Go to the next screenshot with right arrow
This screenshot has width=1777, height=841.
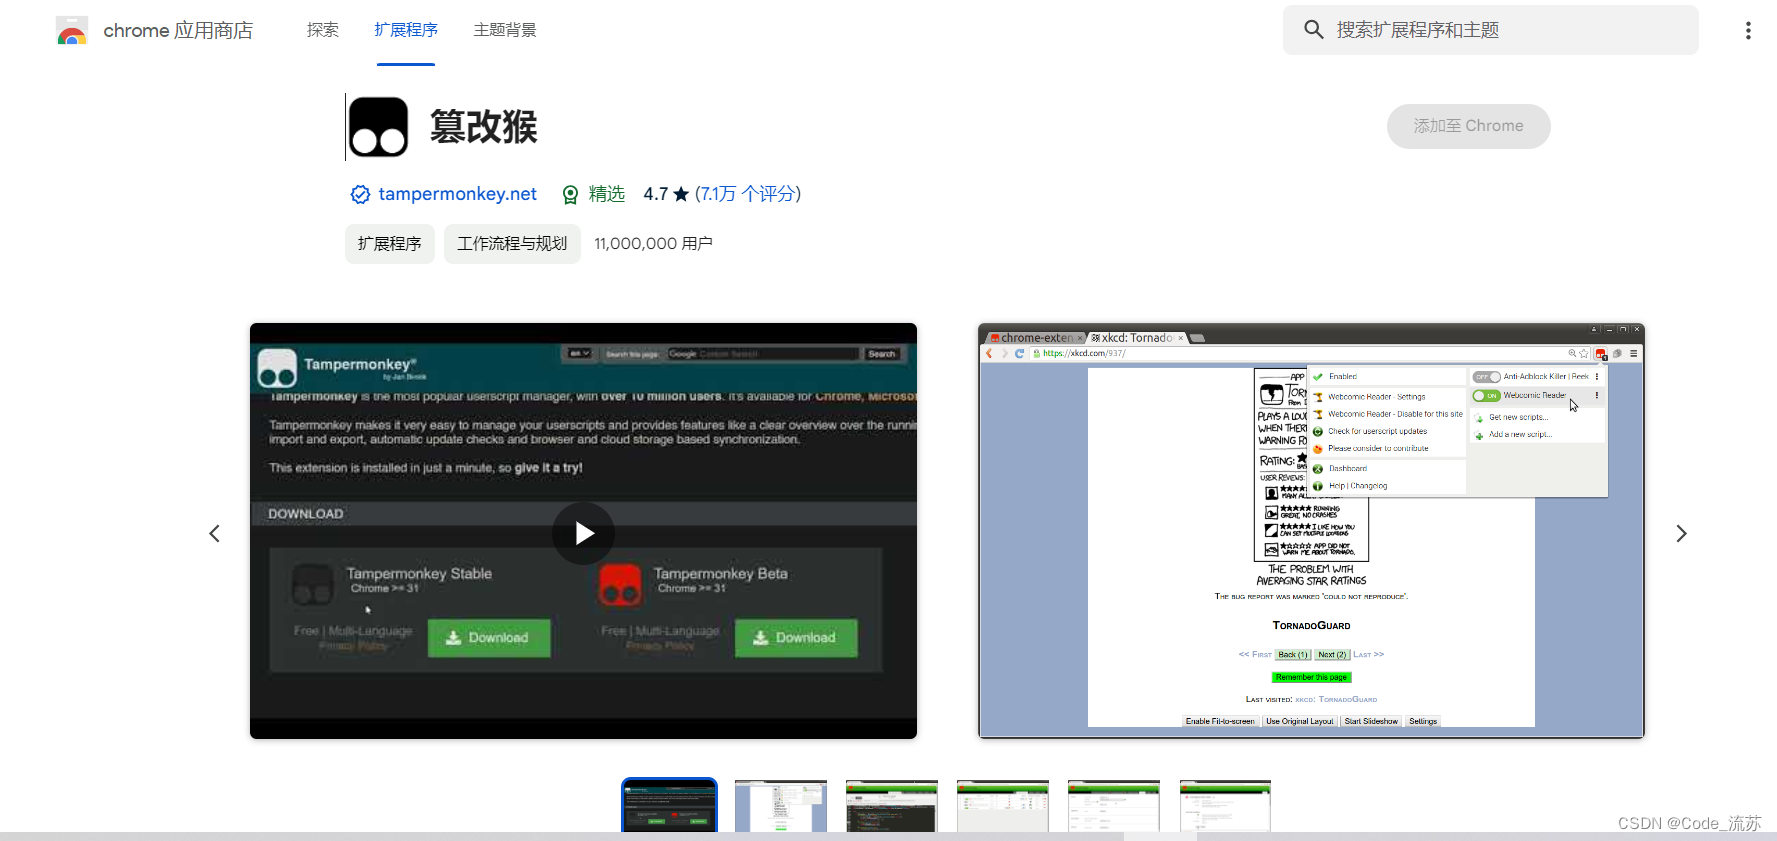coord(1681,533)
